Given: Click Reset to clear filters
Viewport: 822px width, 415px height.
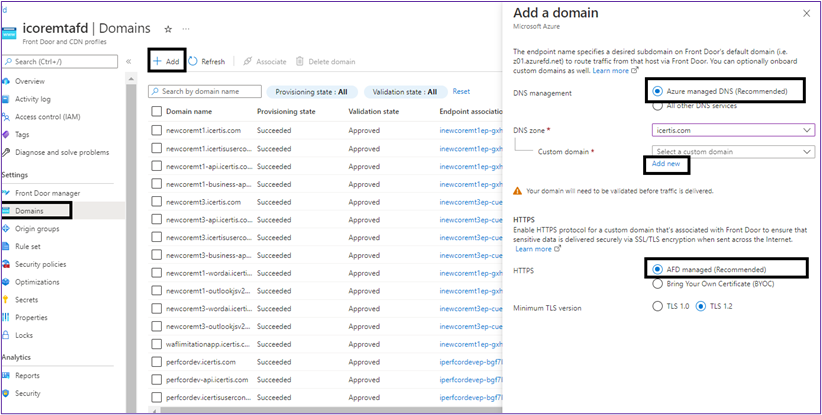Looking at the screenshot, I should coord(461,91).
